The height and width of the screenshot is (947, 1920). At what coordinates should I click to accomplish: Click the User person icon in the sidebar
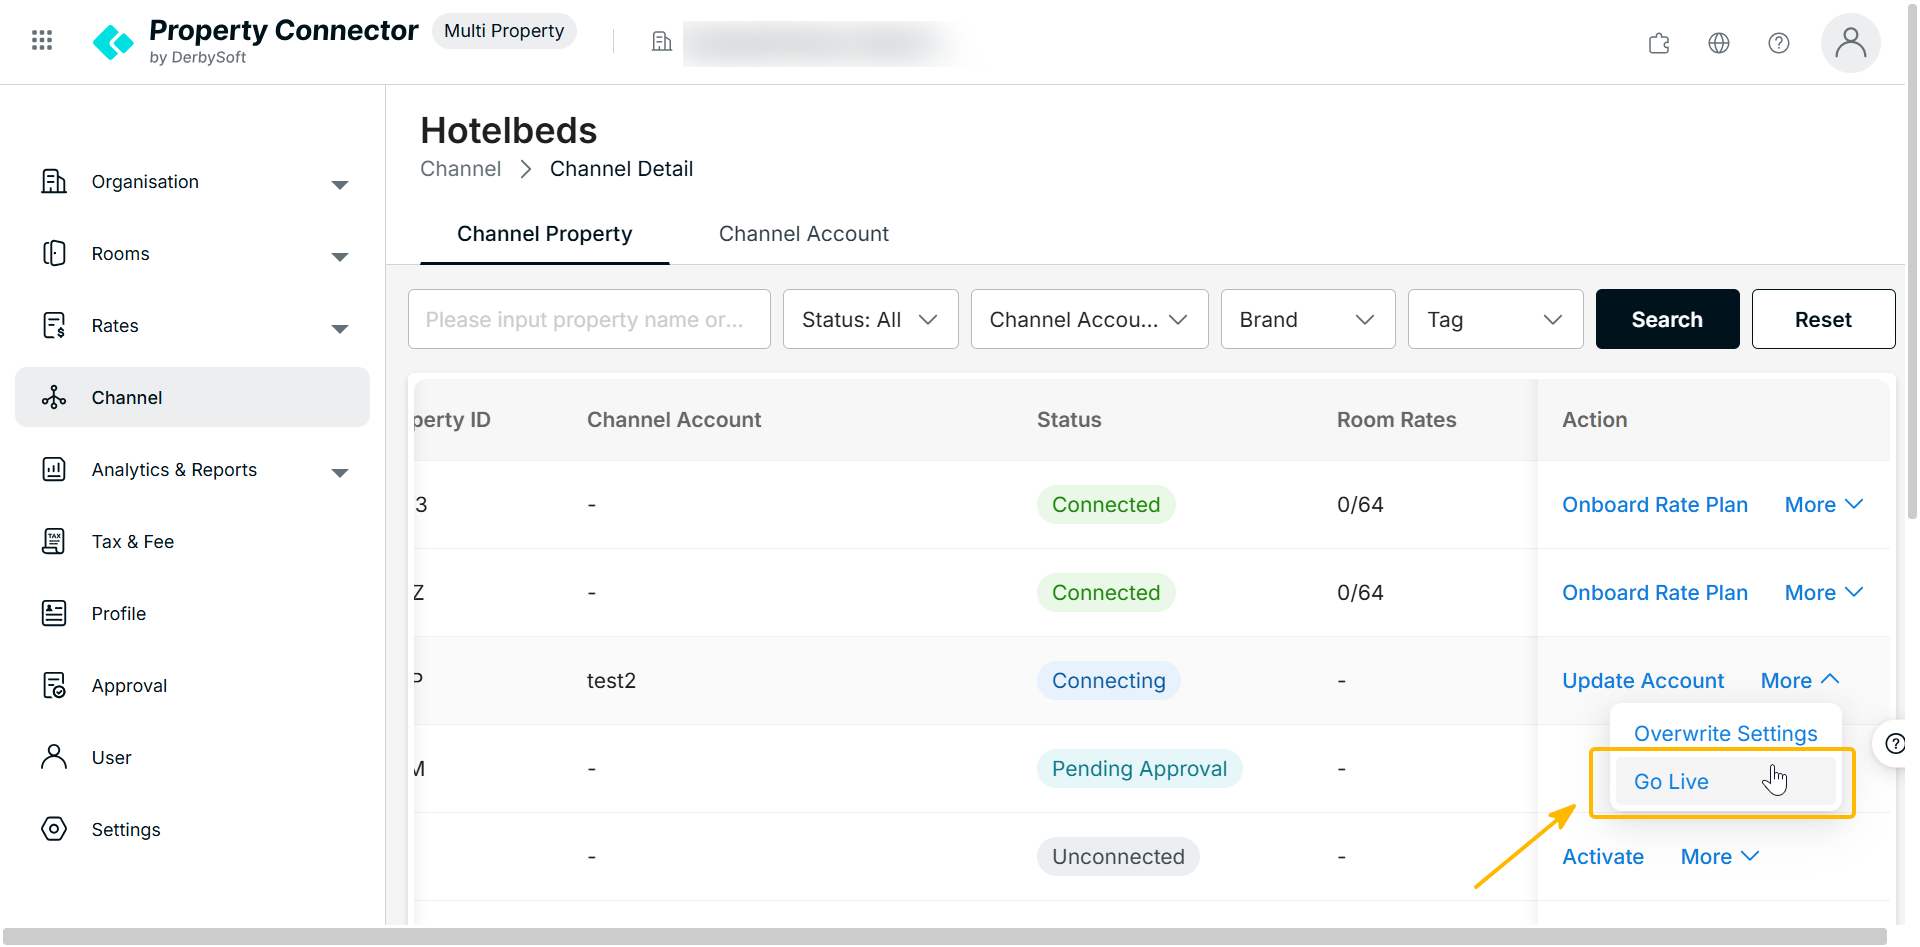click(54, 757)
